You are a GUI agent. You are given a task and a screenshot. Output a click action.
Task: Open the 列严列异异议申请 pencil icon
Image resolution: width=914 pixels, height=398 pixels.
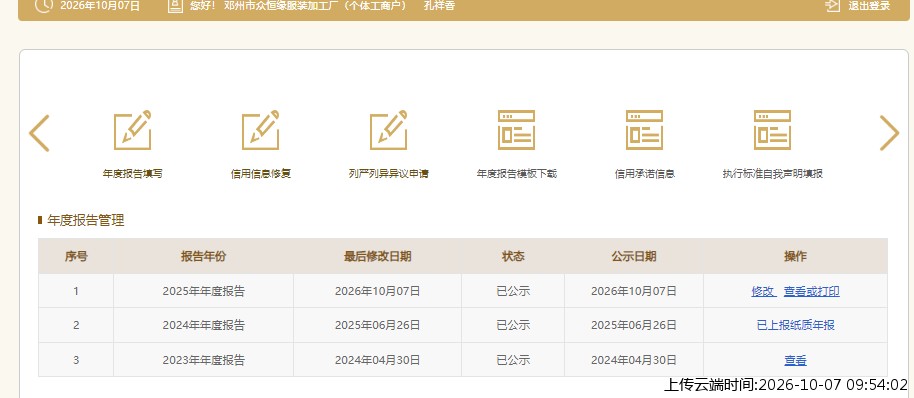(x=388, y=130)
